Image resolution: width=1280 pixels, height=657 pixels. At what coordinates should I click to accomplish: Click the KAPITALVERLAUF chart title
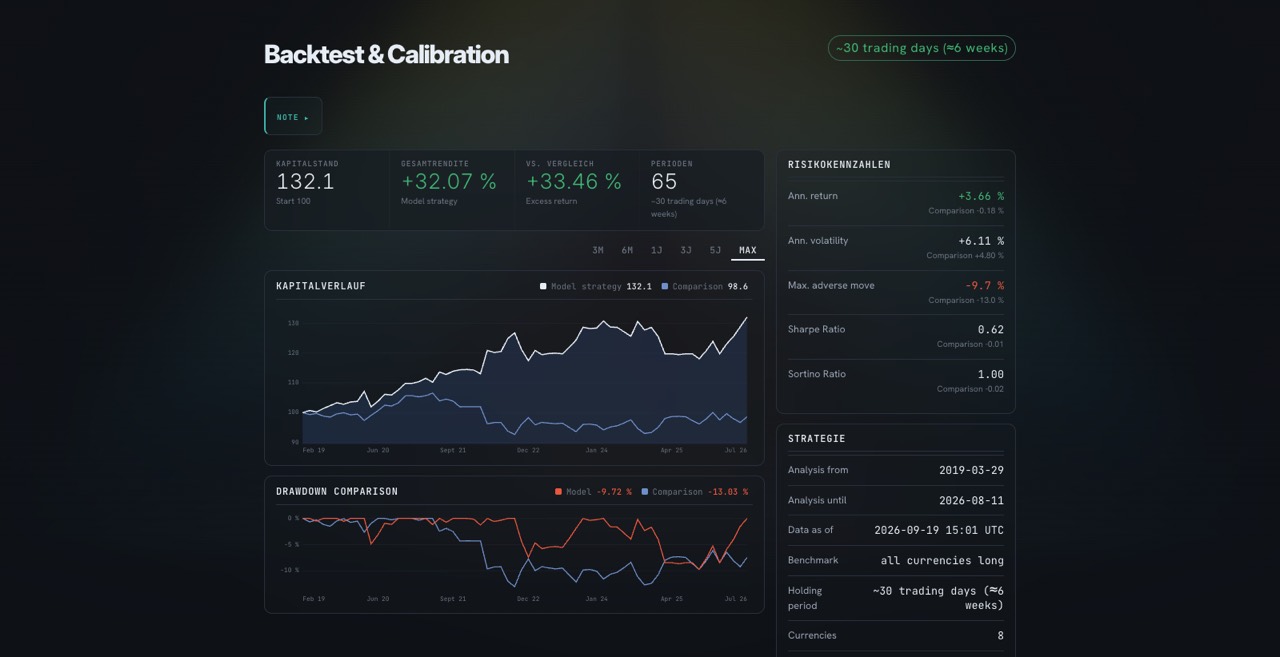321,286
